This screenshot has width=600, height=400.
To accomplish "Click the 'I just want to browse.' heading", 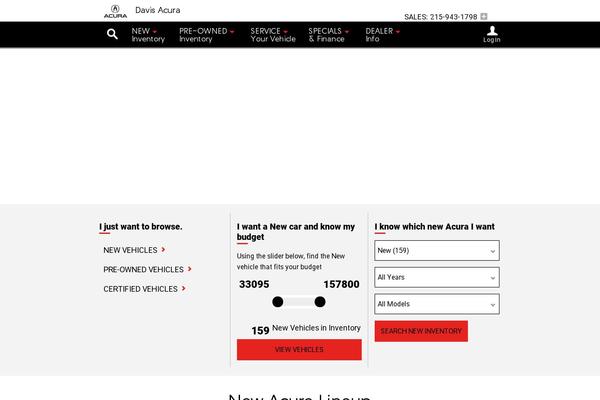I will point(141,227).
